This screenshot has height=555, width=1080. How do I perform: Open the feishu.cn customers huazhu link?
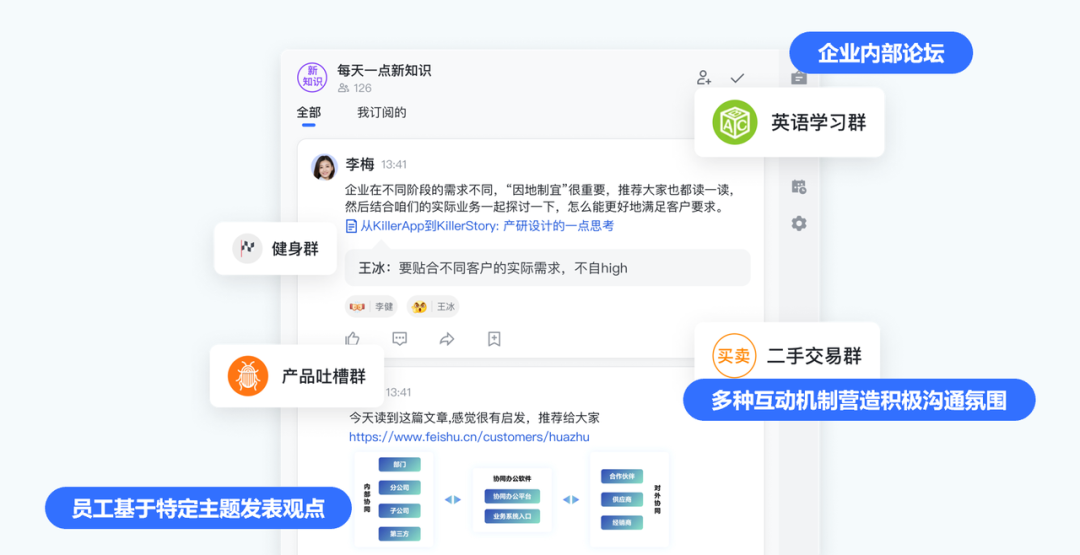[x=469, y=437]
